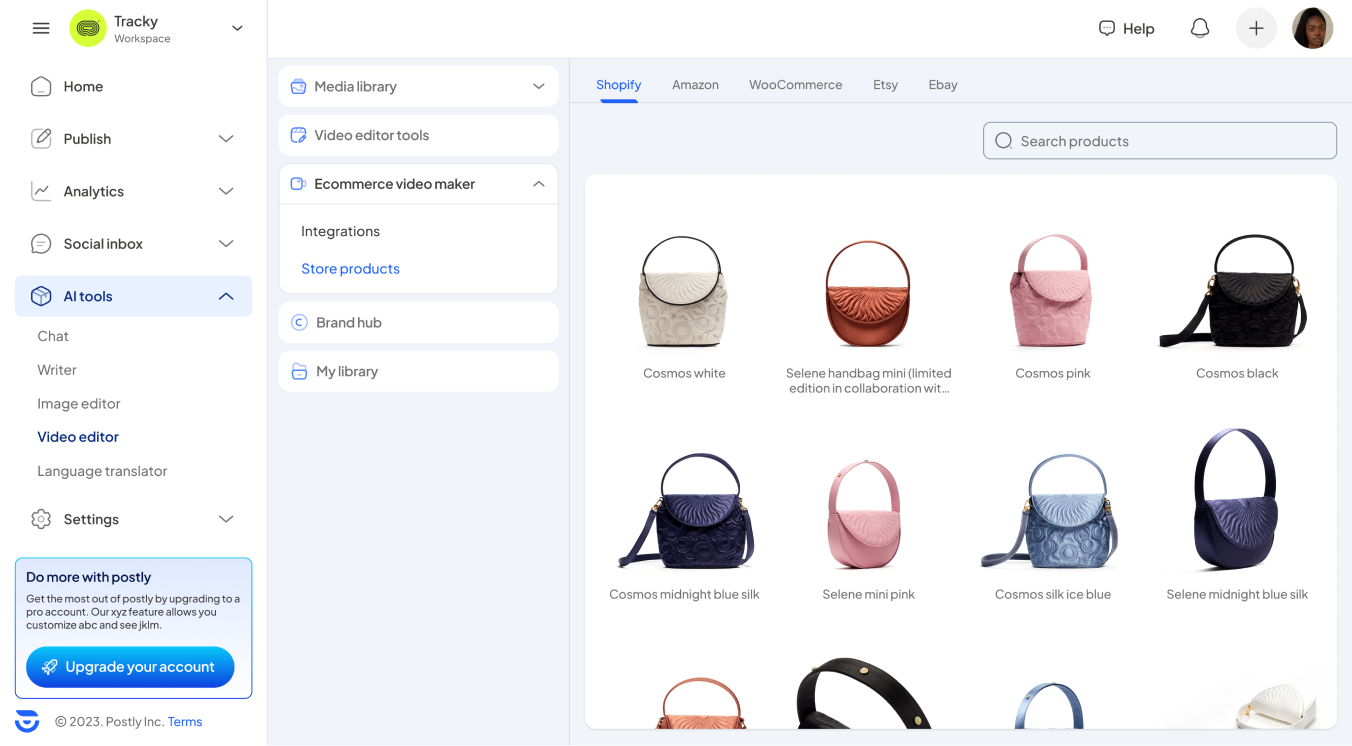Click the search magnifier icon
1352x746 pixels.
pos(1004,141)
